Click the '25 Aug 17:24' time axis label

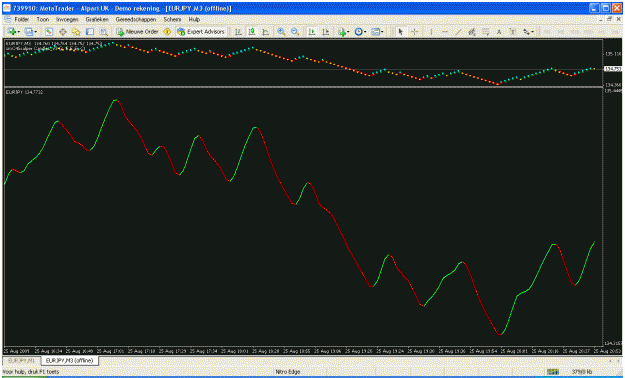click(204, 351)
